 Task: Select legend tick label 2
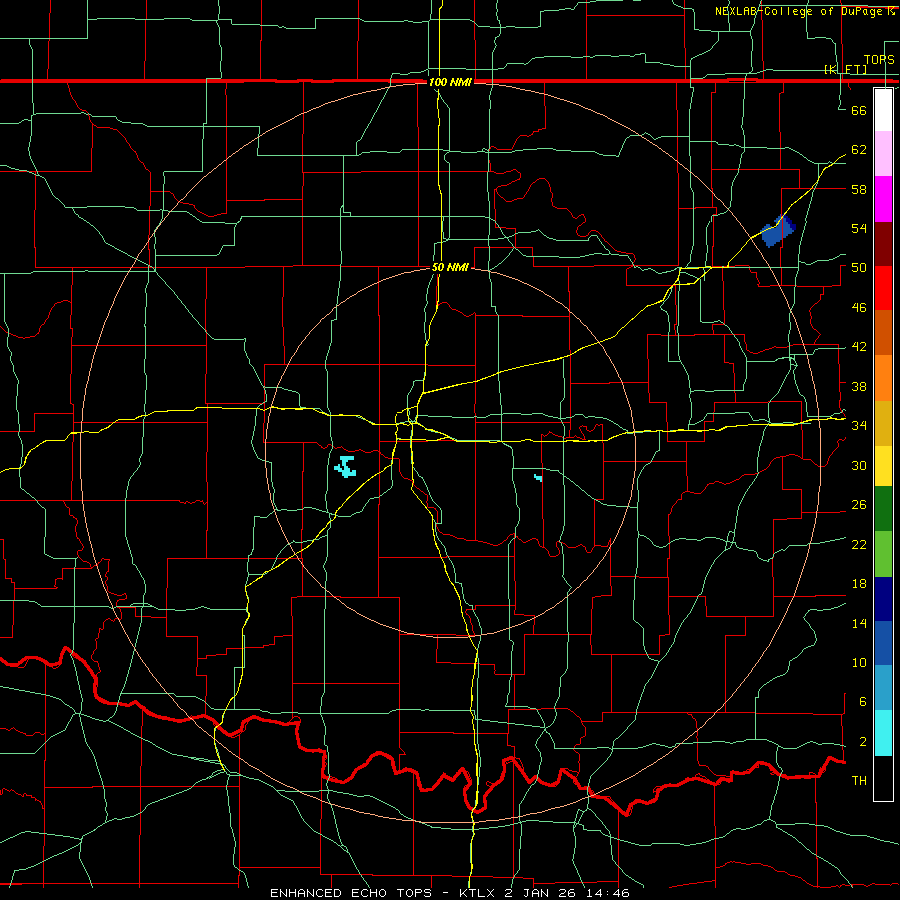863,742
